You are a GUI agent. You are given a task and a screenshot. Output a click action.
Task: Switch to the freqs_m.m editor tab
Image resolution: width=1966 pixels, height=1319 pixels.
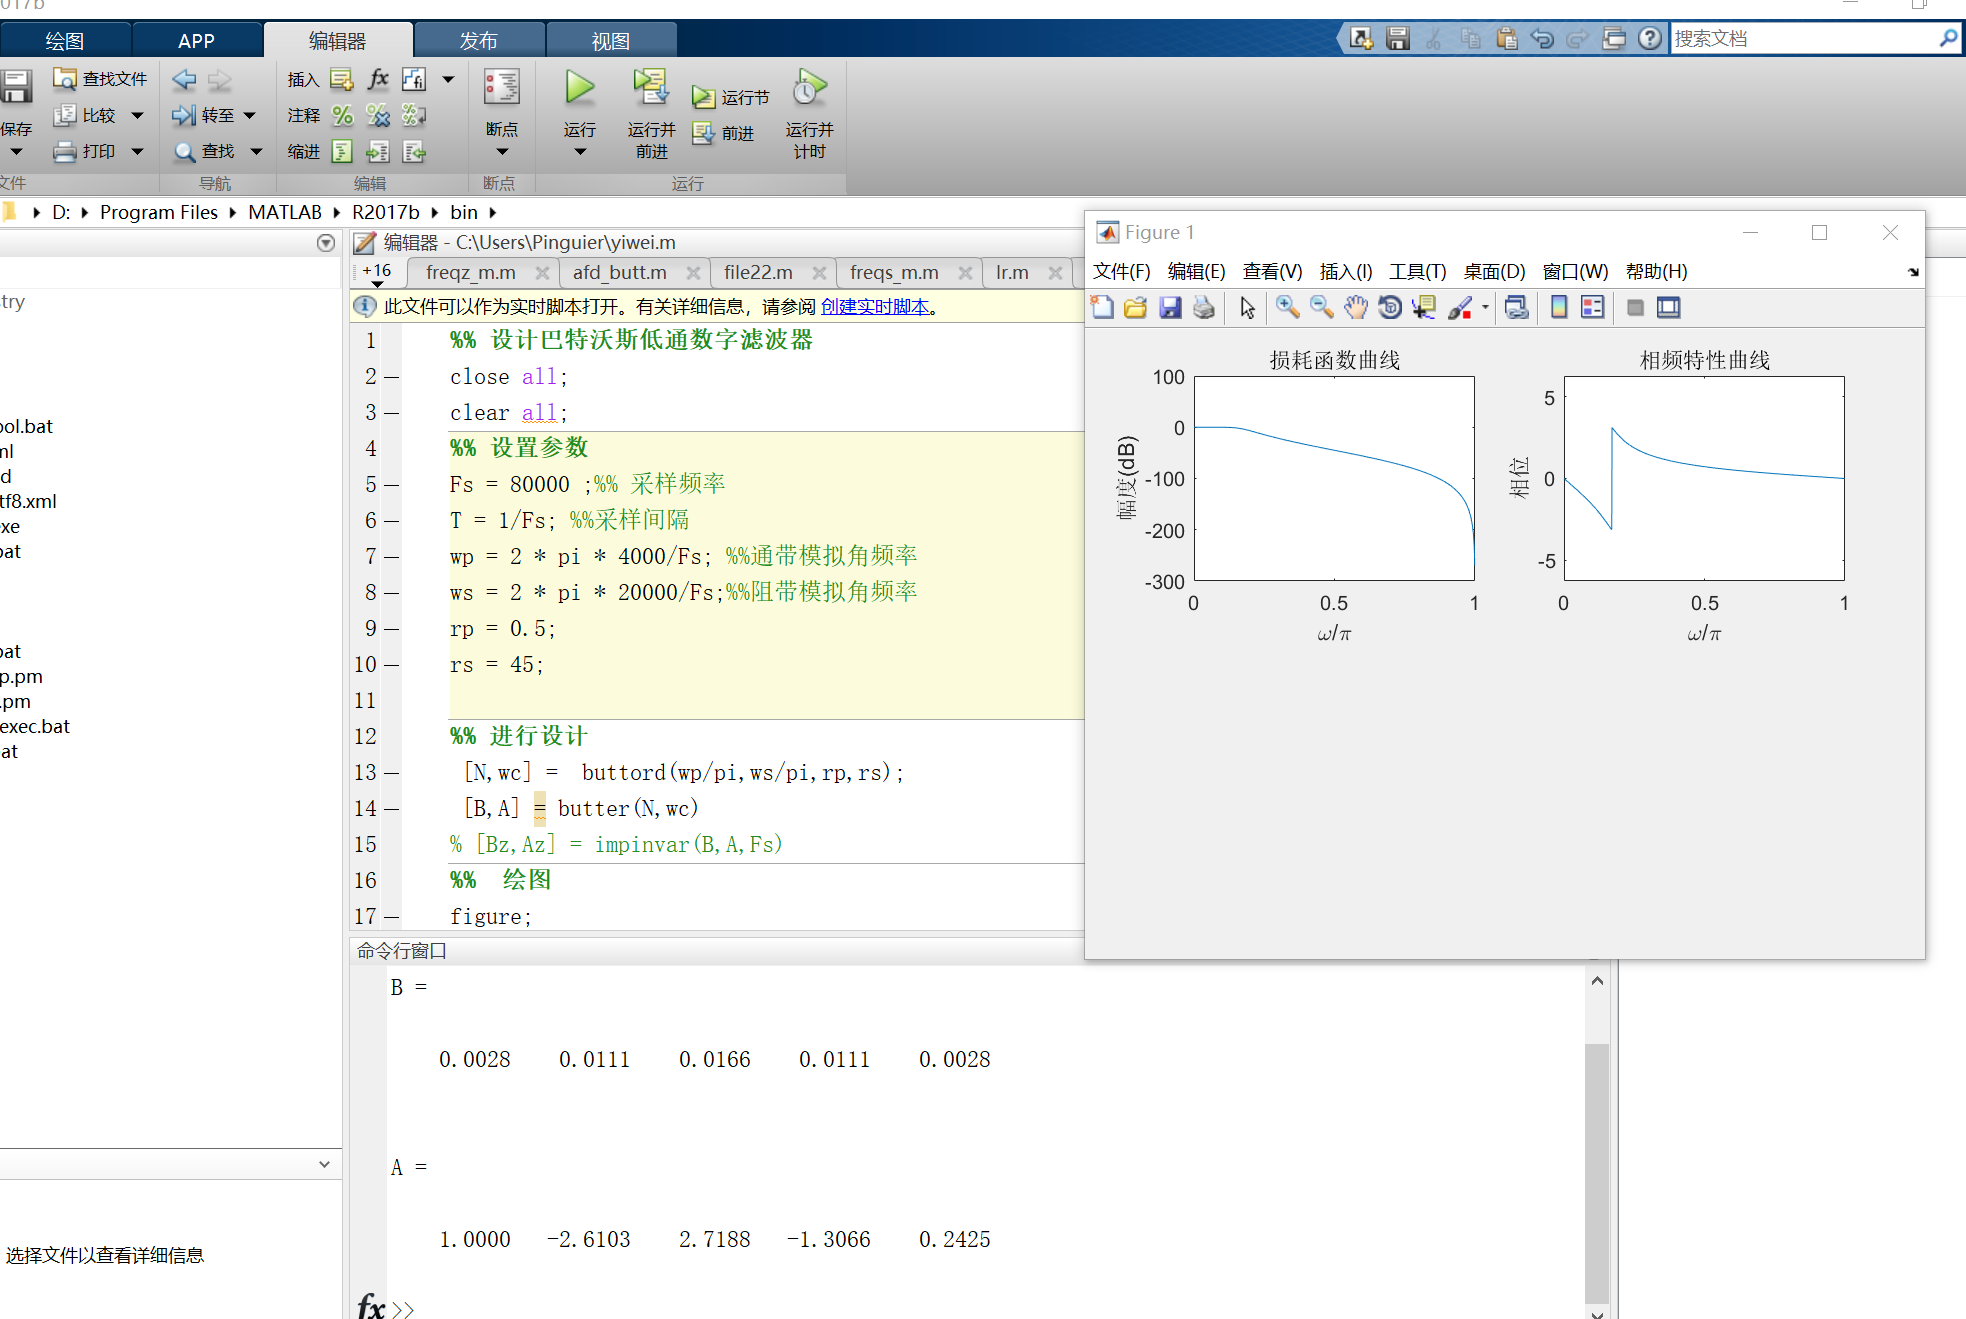coord(893,273)
